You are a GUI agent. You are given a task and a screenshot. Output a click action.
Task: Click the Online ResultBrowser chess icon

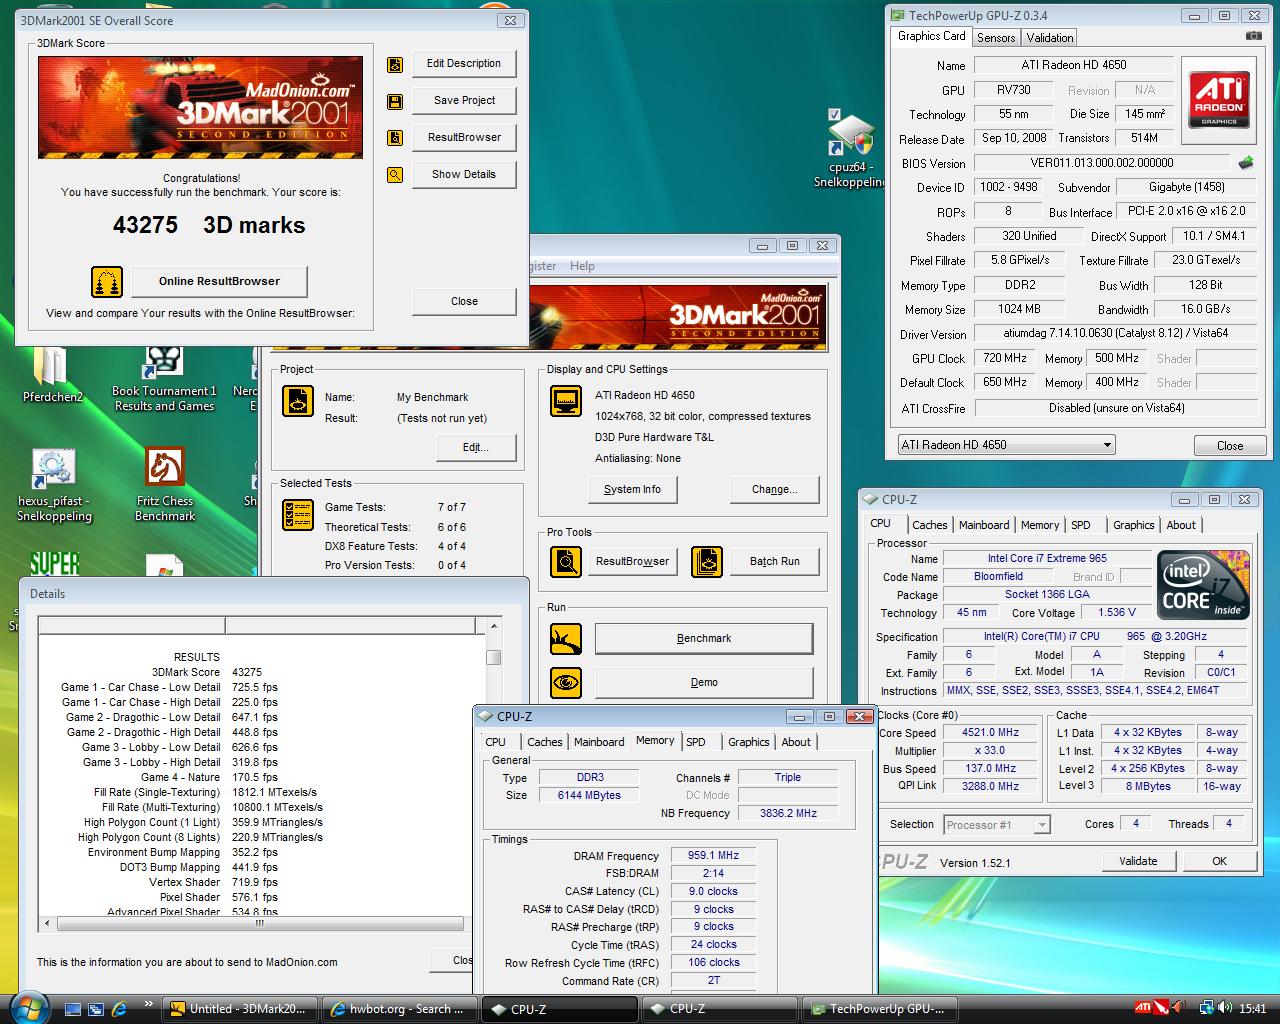pos(107,282)
